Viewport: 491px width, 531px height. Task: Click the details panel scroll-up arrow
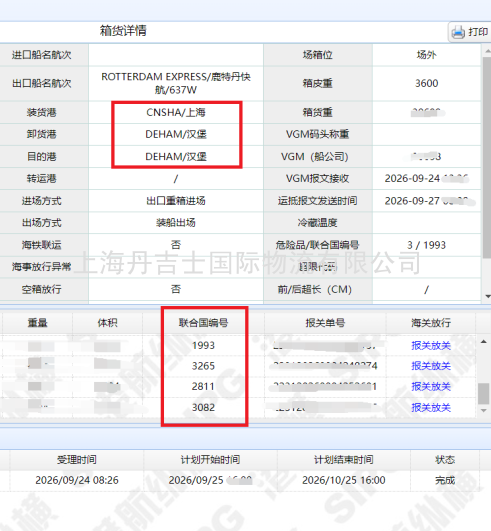point(488,51)
